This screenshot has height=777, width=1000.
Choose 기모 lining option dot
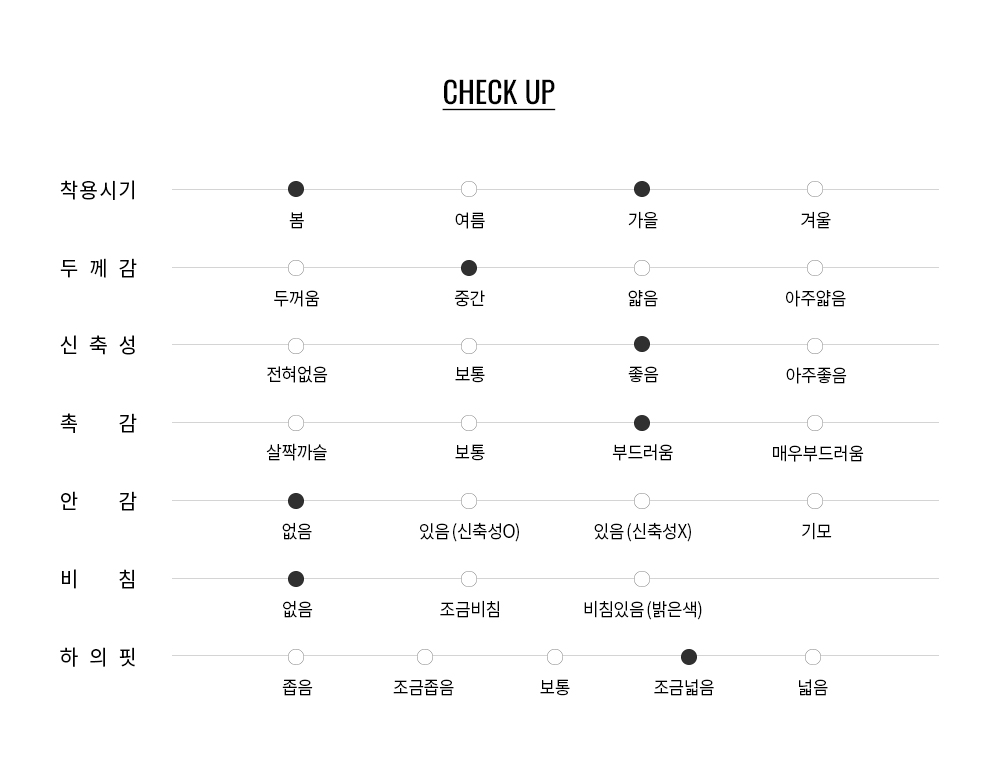pyautogui.click(x=815, y=501)
